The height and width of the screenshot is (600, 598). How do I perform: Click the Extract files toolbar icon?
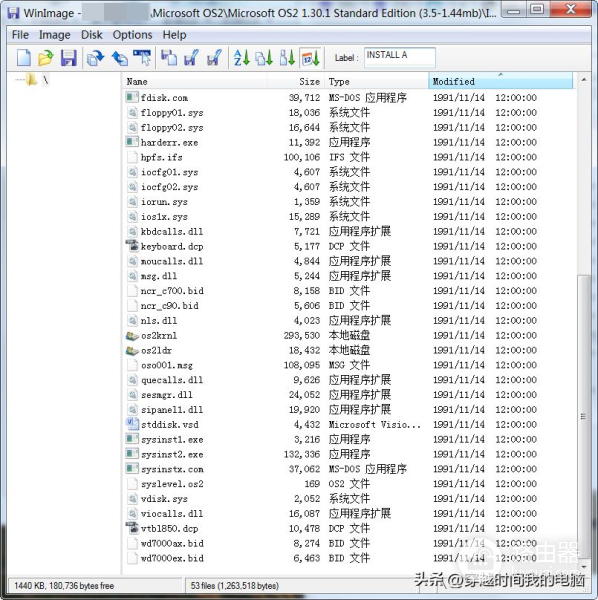click(x=191, y=58)
